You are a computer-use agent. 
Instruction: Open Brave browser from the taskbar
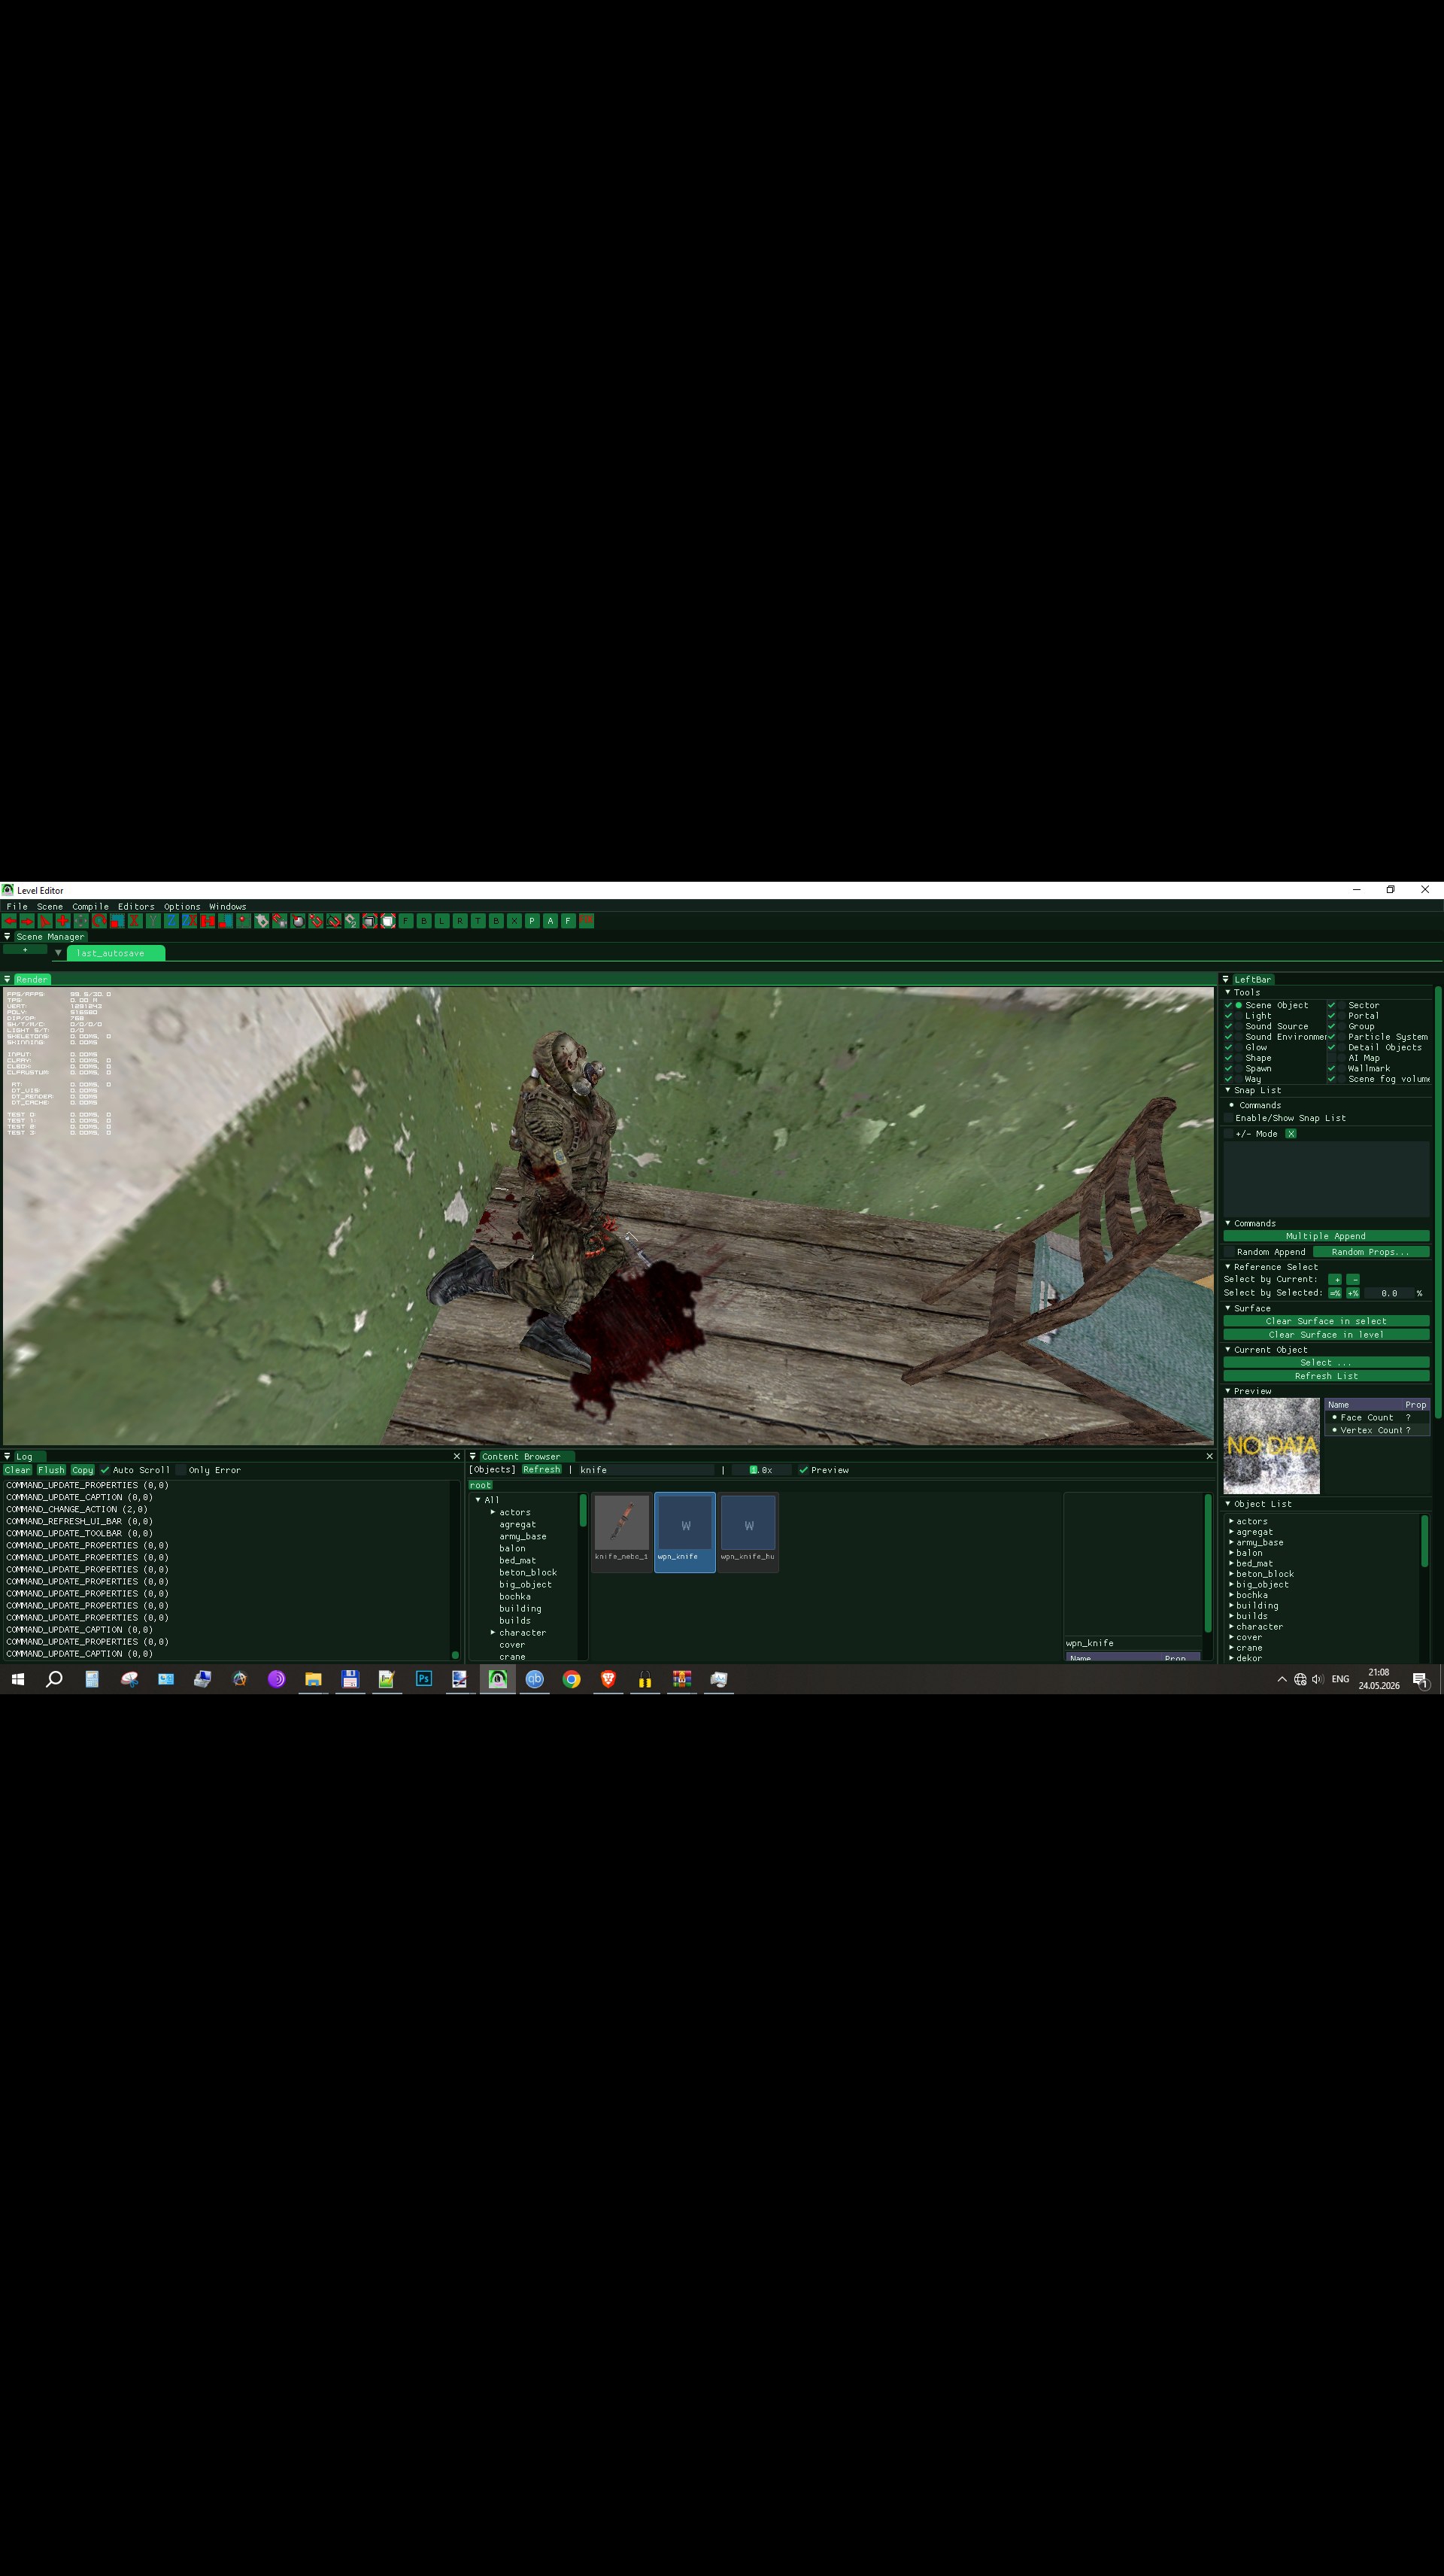coord(608,1679)
